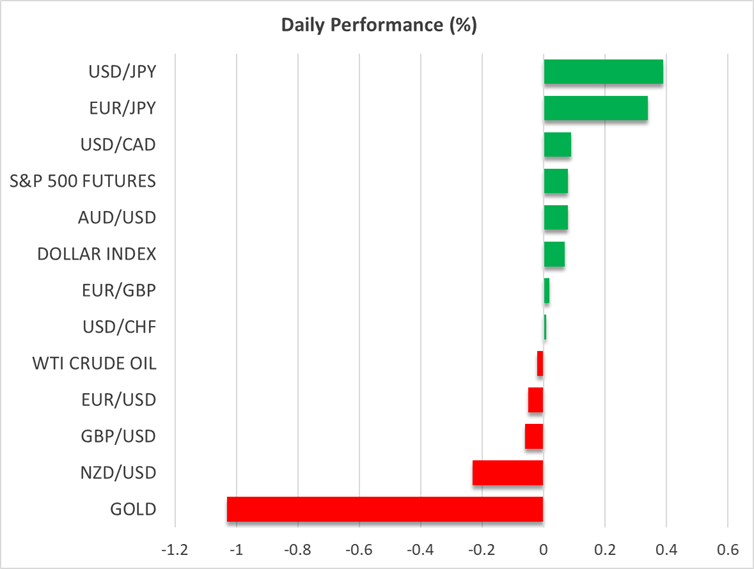The image size is (754, 569).
Task: Click the 0 axis tick label
Action: coord(543,549)
